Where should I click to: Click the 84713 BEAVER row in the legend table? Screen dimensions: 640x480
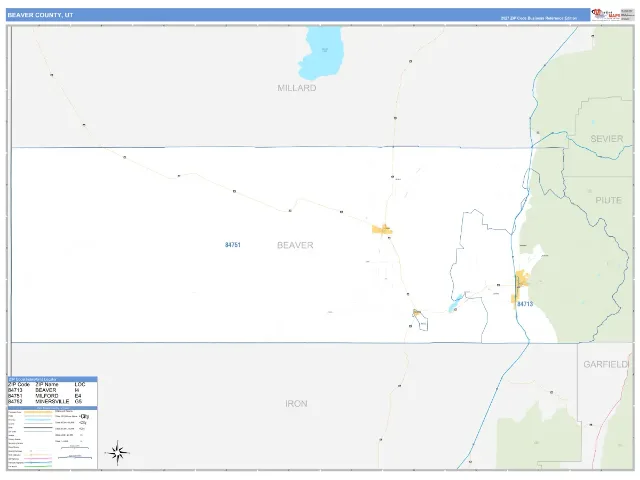coord(52,390)
